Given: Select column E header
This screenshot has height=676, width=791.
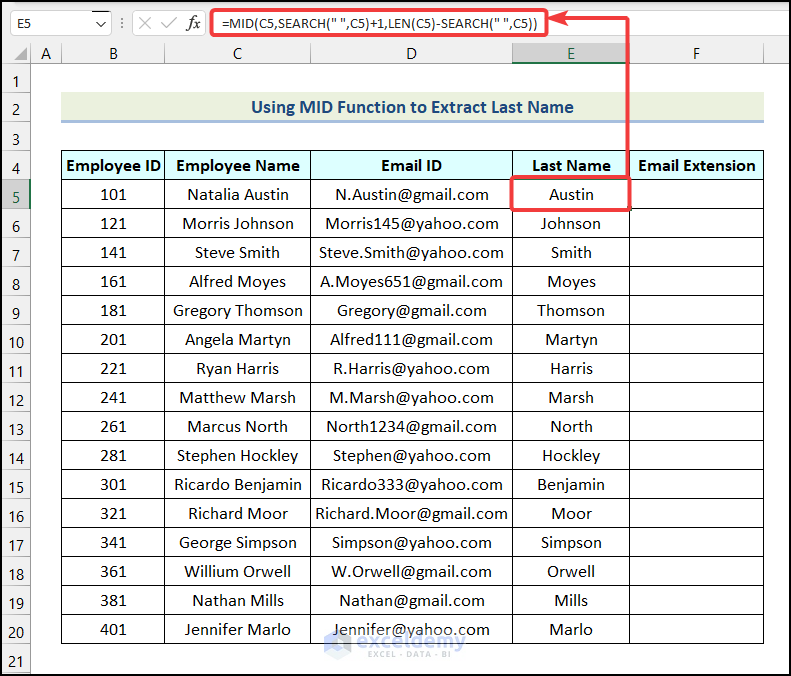Looking at the screenshot, I should (571, 53).
